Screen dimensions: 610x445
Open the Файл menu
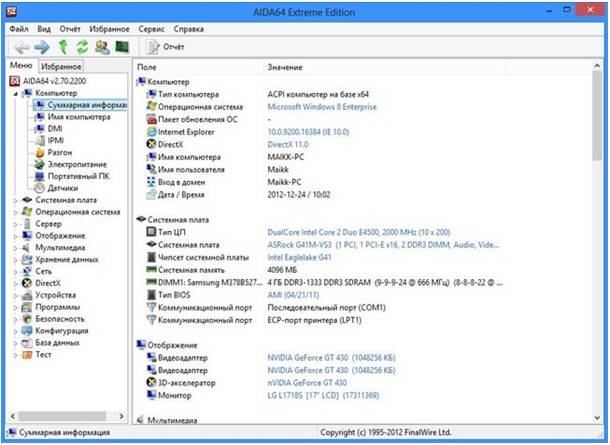point(20,29)
